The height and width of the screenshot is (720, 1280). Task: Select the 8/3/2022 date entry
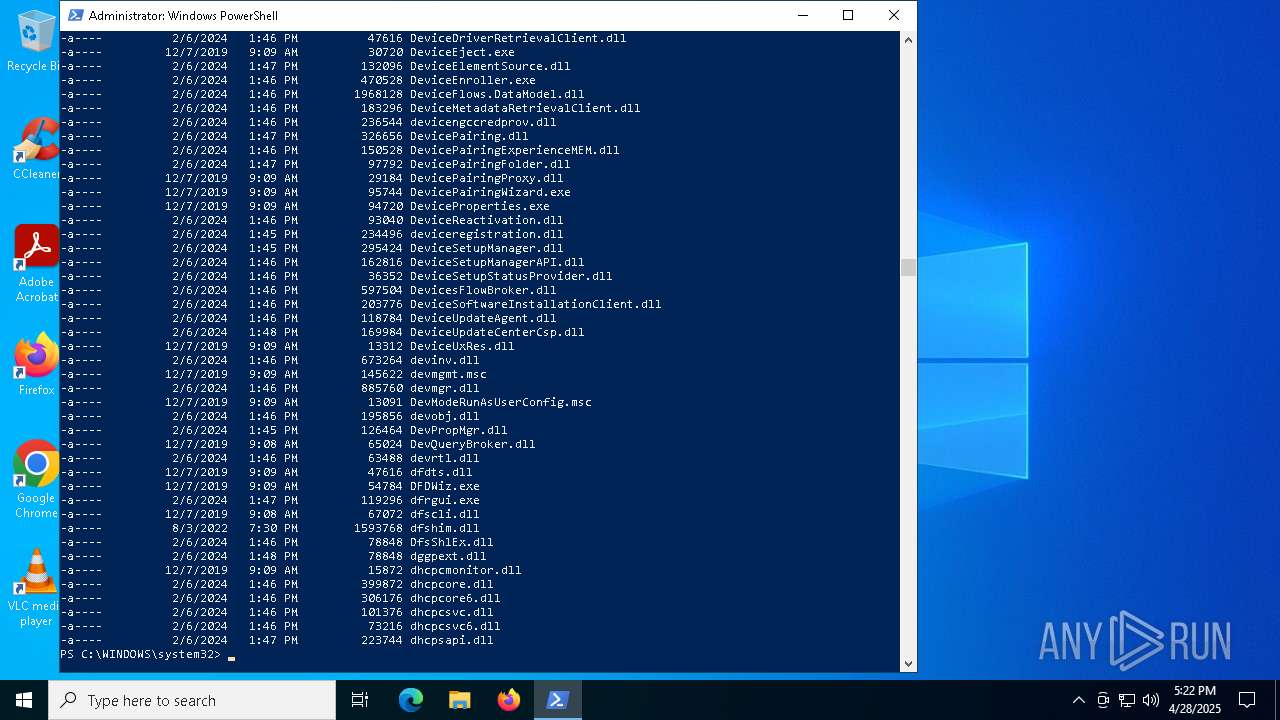(200, 528)
